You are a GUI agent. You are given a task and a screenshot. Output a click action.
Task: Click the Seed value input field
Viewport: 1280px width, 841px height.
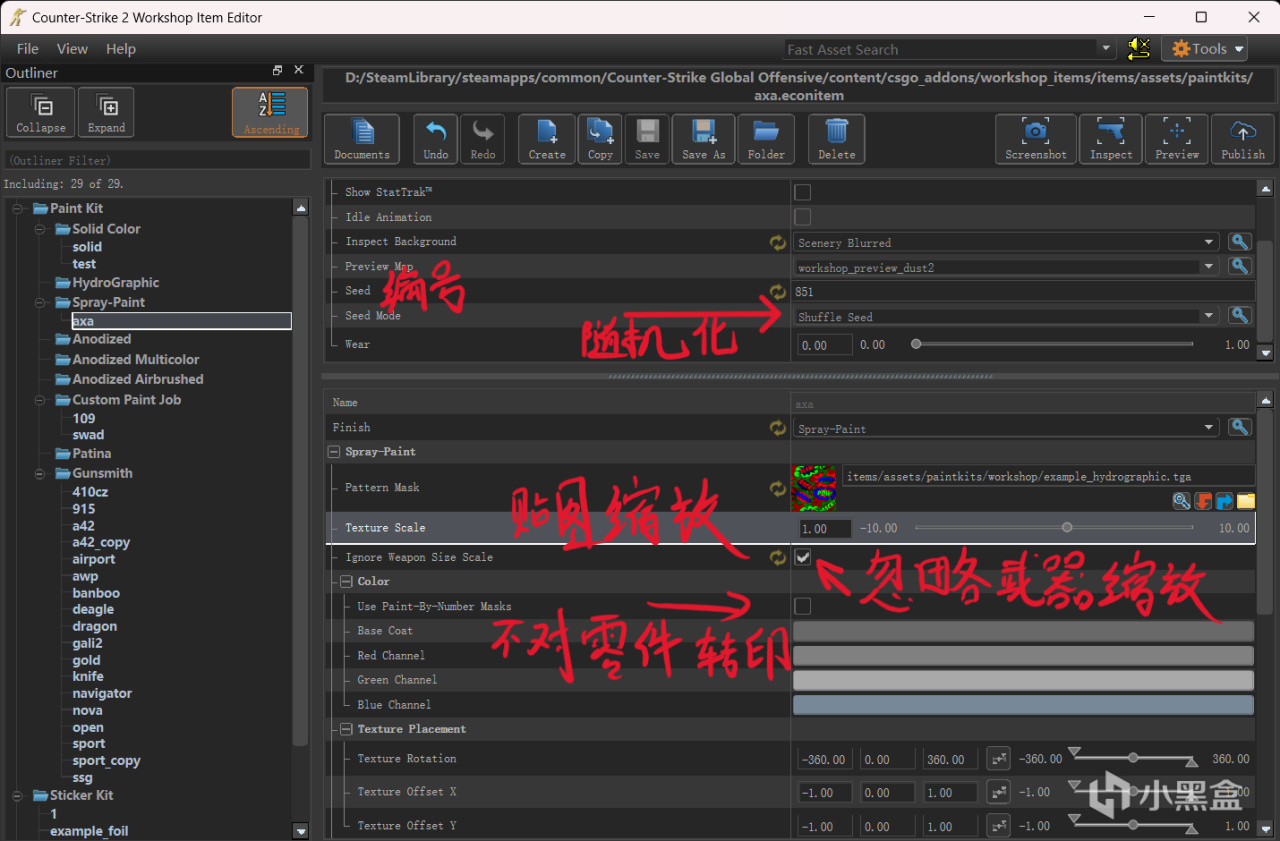(1024, 292)
